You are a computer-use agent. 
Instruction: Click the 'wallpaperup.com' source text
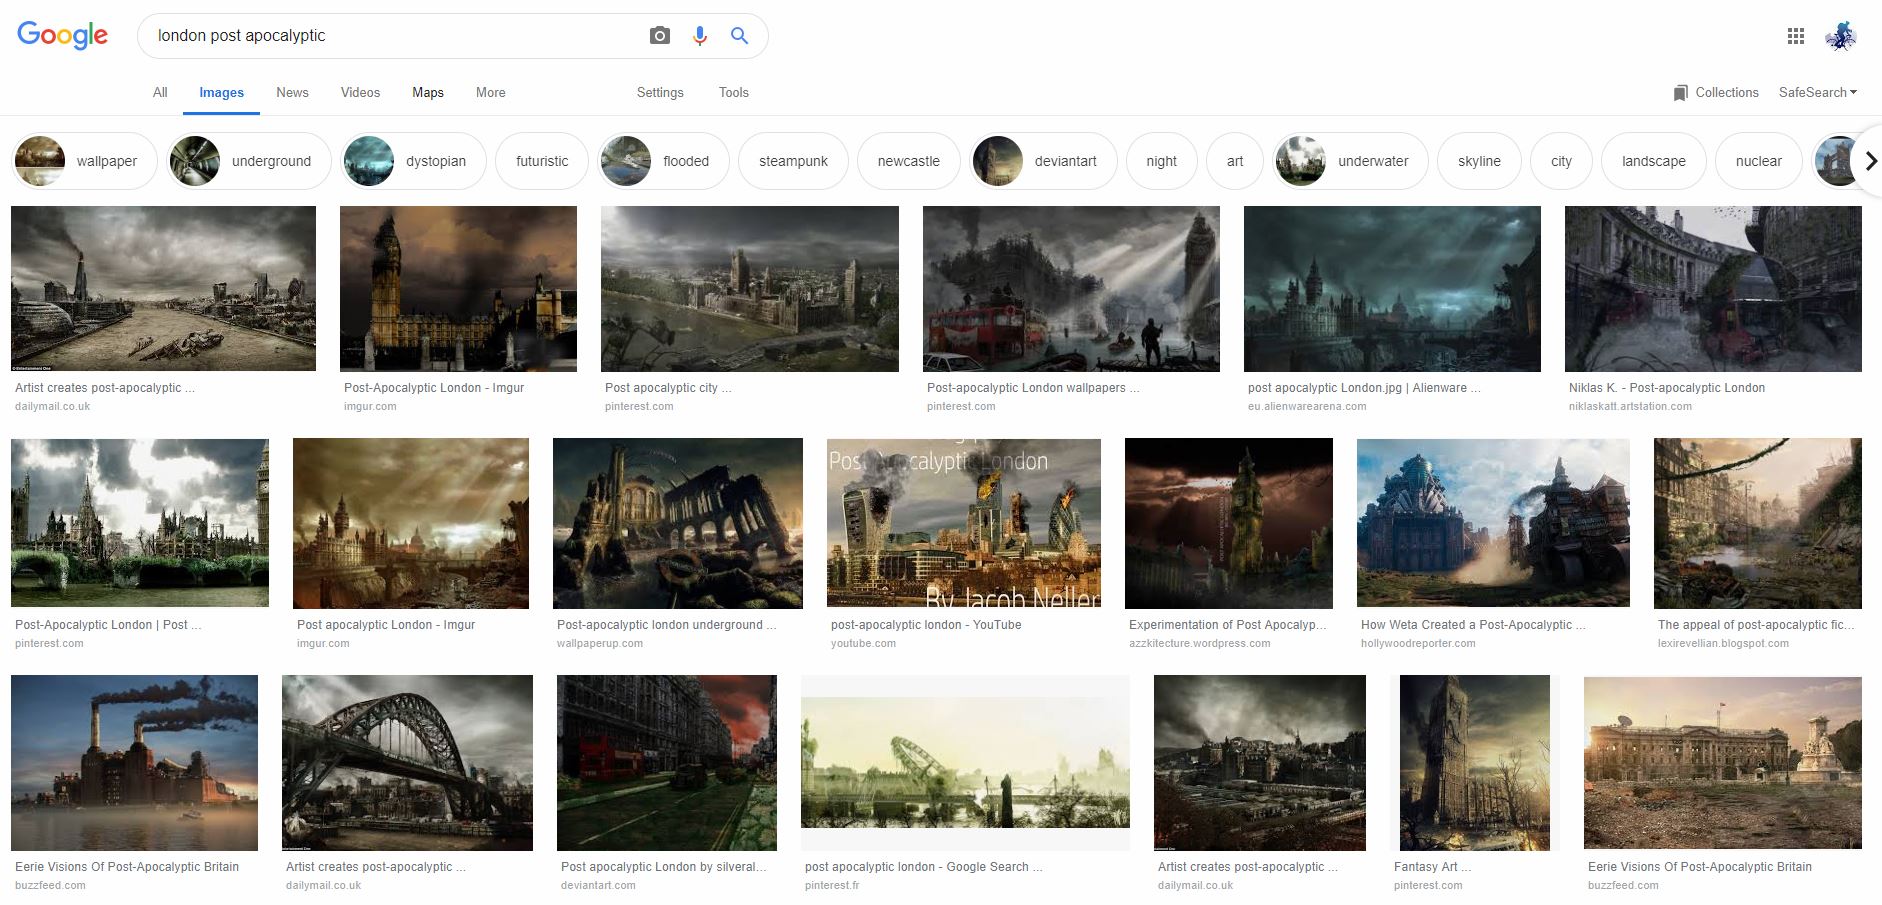coord(600,644)
